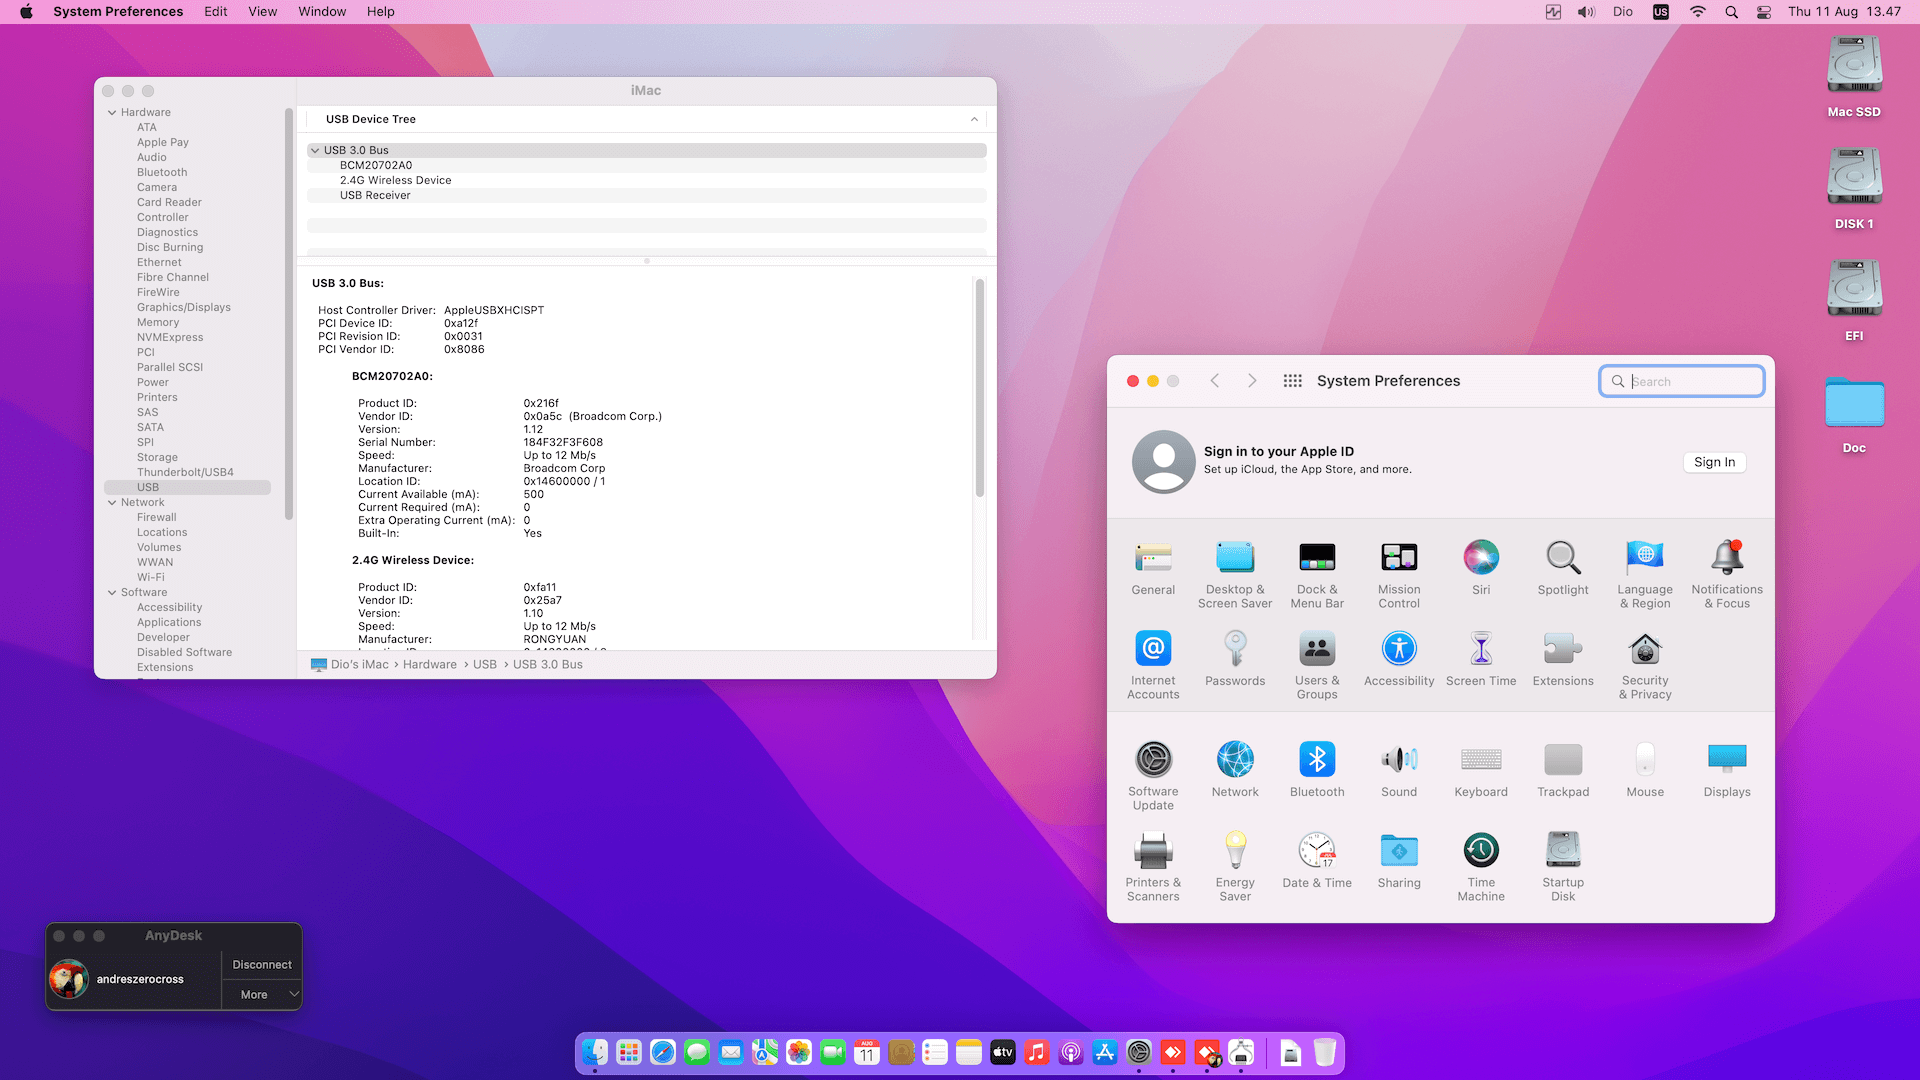Open Users & Groups pane

[x=1317, y=665]
